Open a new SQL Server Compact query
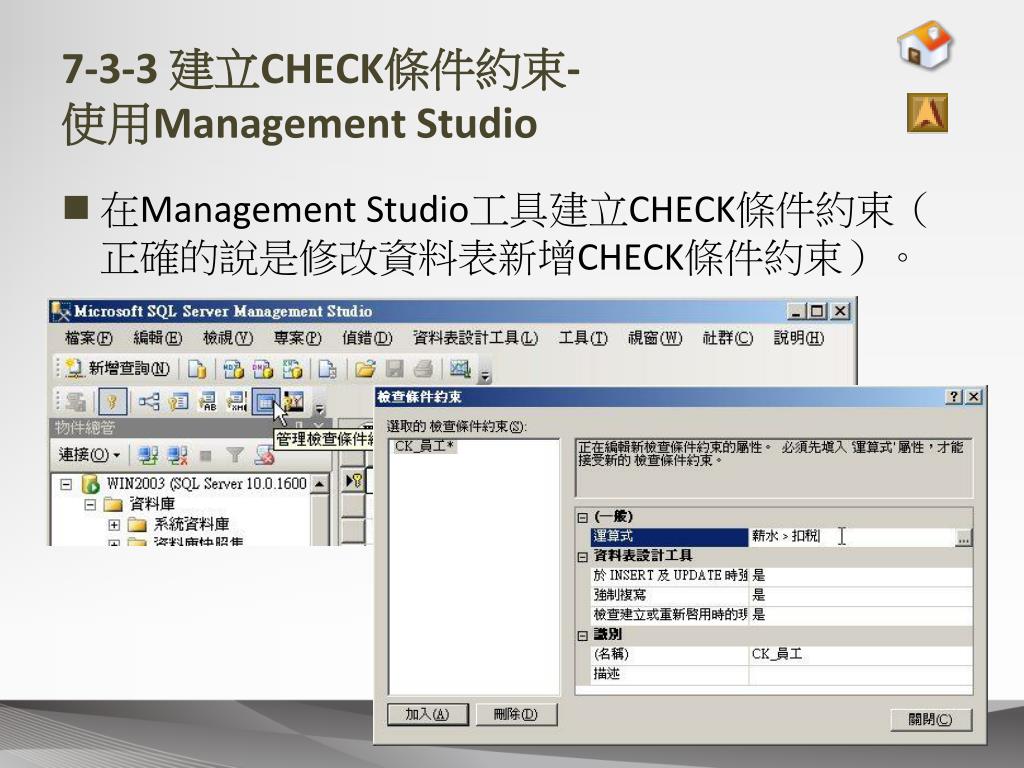The image size is (1024, 768). click(327, 369)
